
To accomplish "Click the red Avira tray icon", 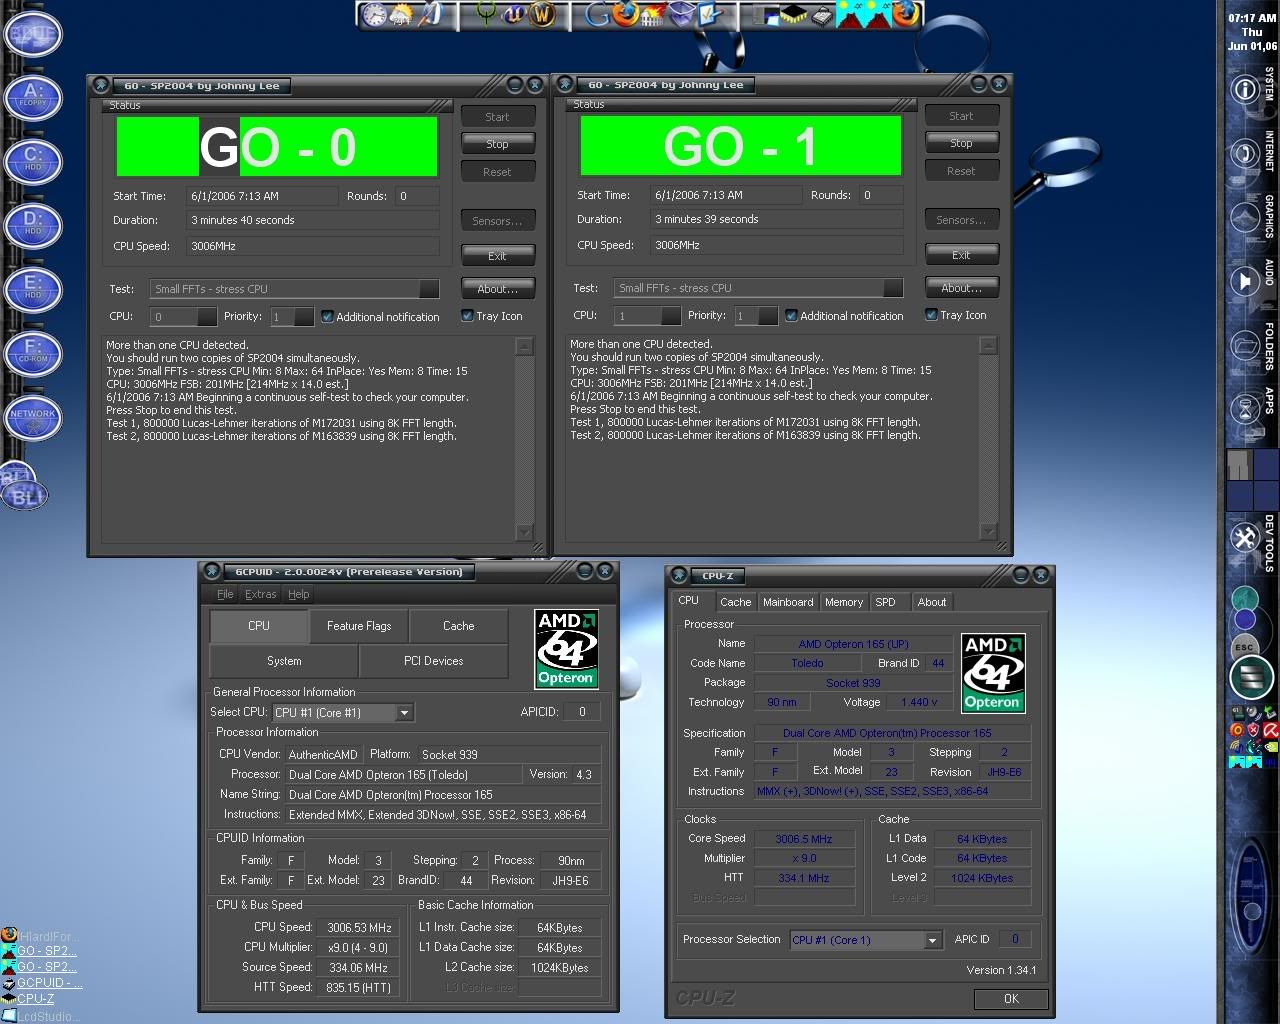I will (1271, 730).
